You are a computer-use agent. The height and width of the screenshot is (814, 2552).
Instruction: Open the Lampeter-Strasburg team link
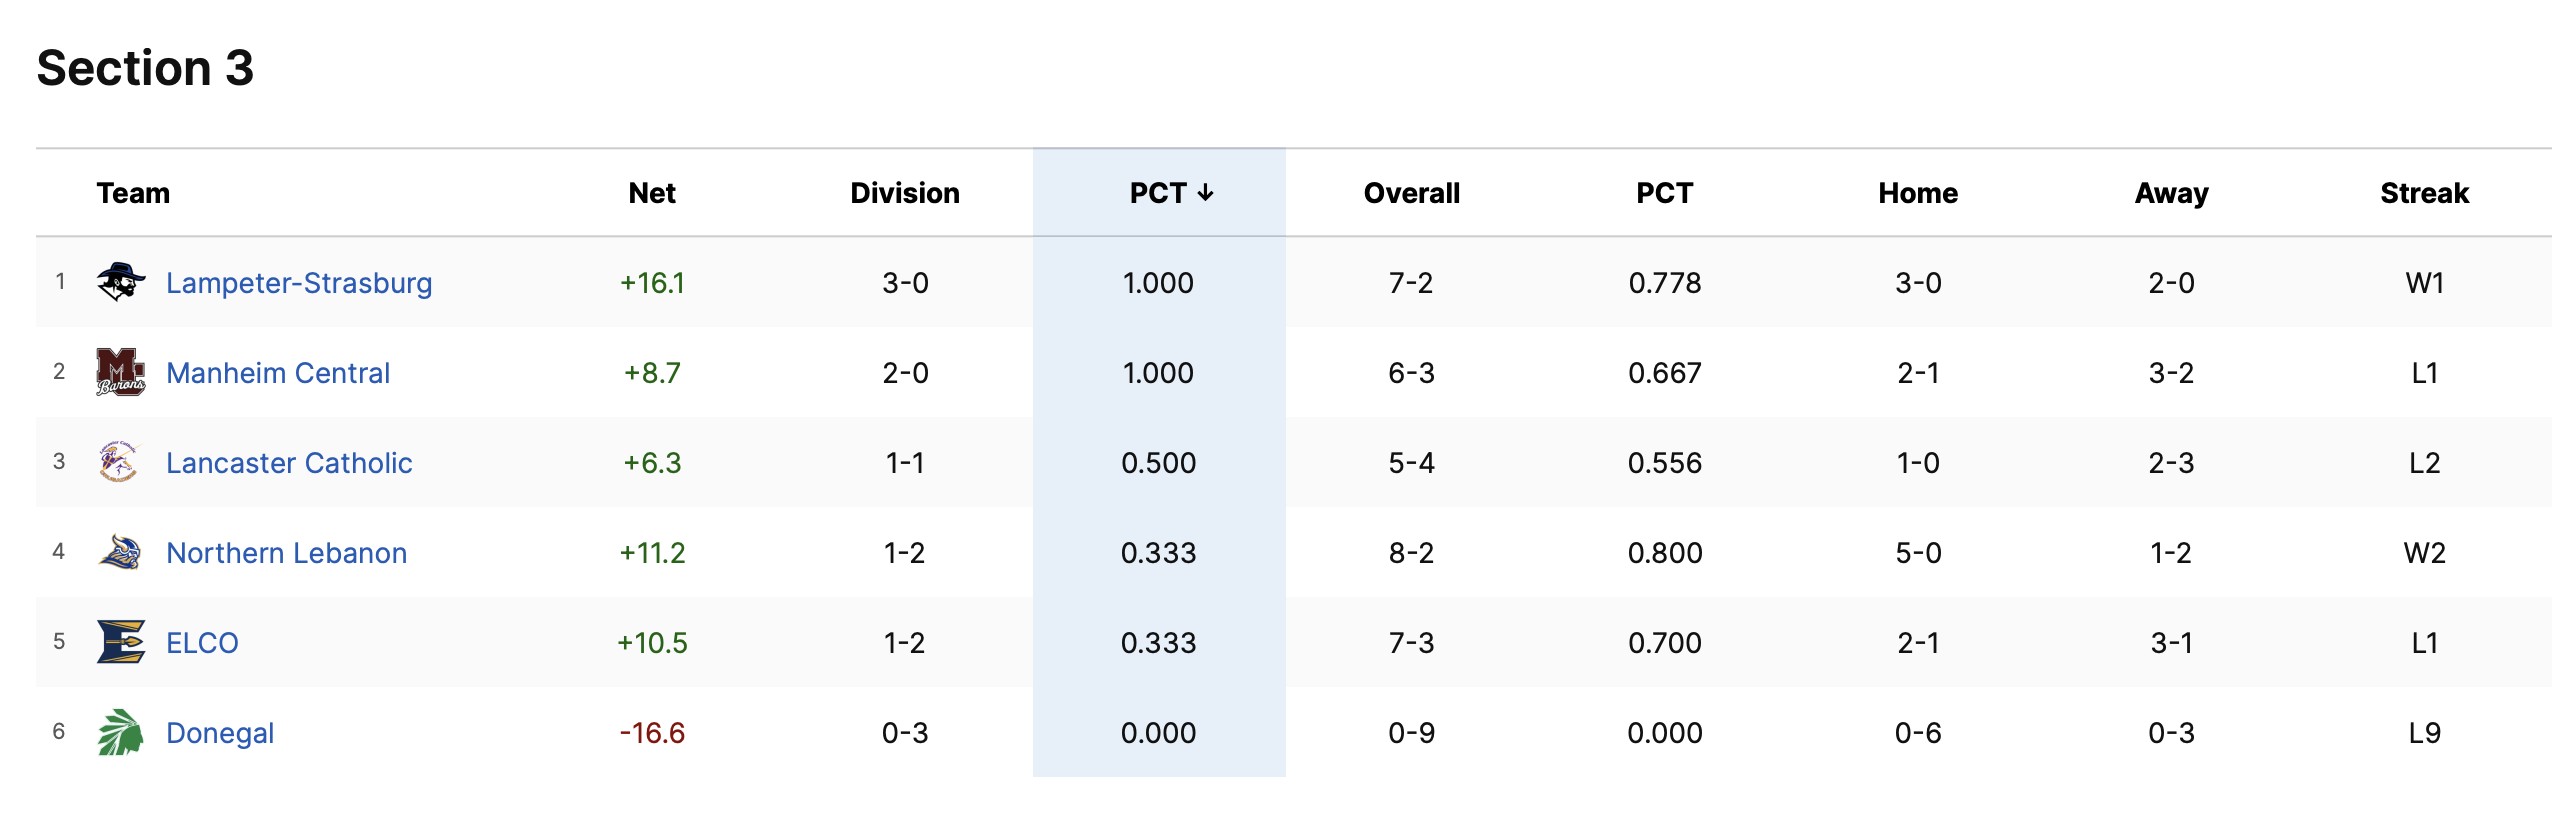pyautogui.click(x=299, y=283)
